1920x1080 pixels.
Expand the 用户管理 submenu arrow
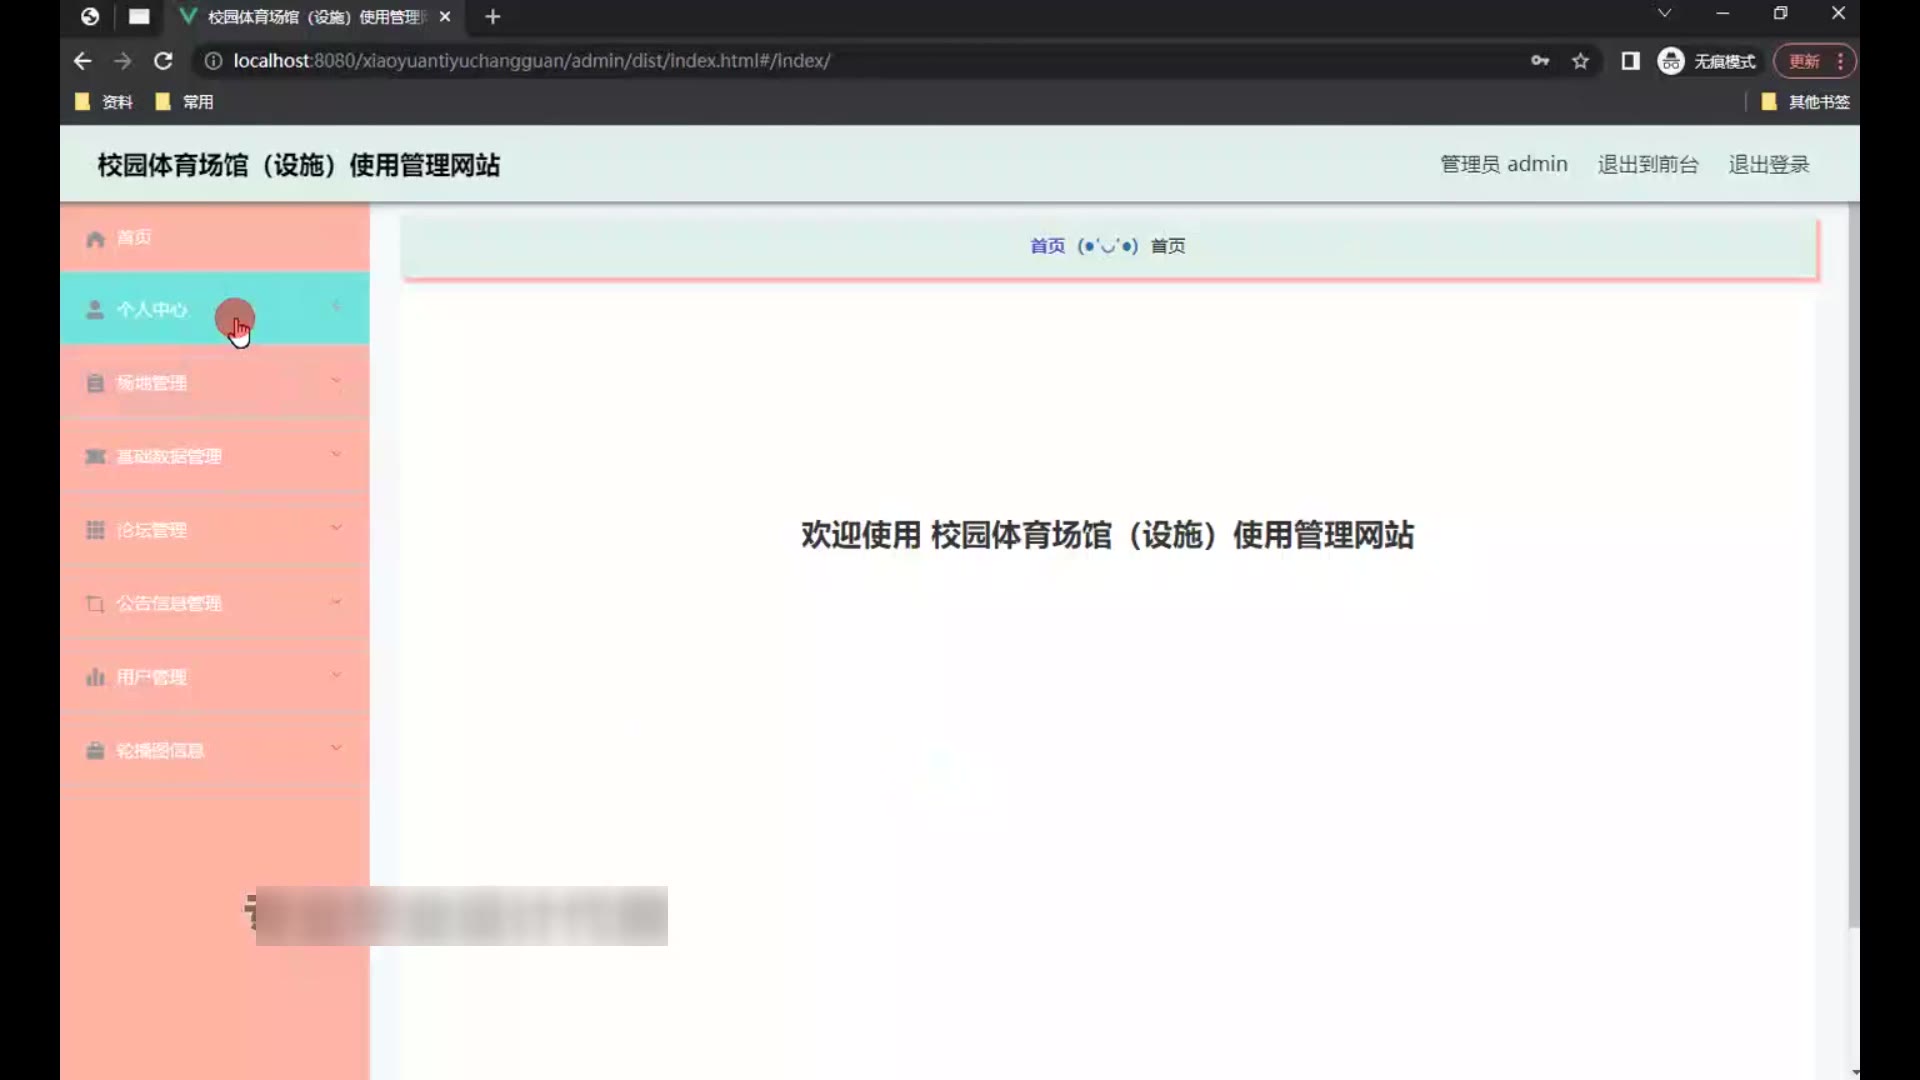(x=336, y=675)
